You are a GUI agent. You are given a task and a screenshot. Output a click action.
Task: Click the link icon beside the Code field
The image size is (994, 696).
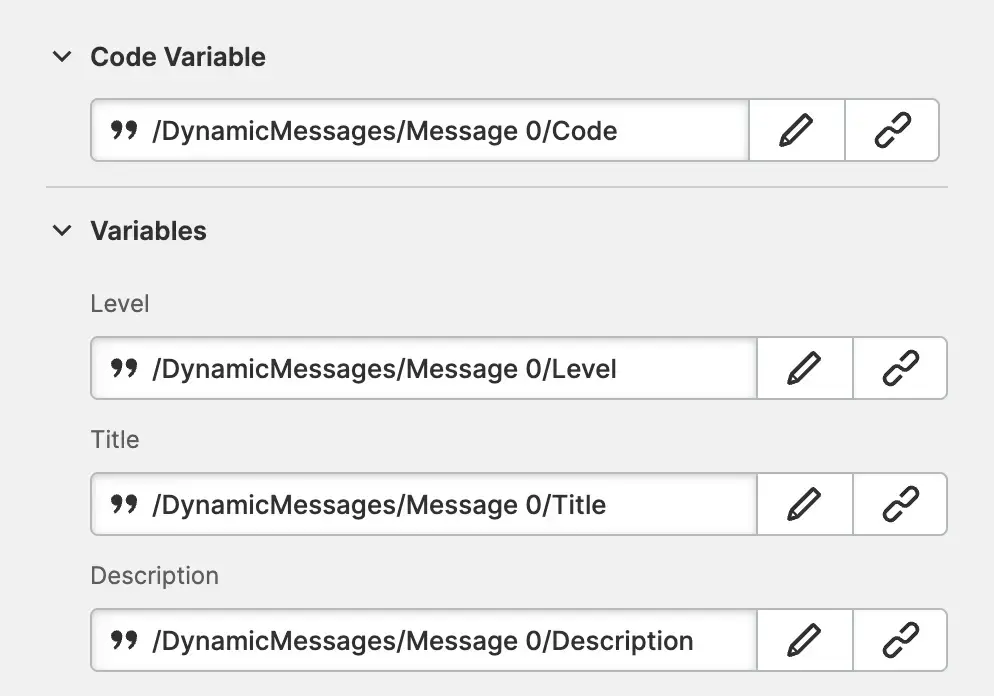892,130
